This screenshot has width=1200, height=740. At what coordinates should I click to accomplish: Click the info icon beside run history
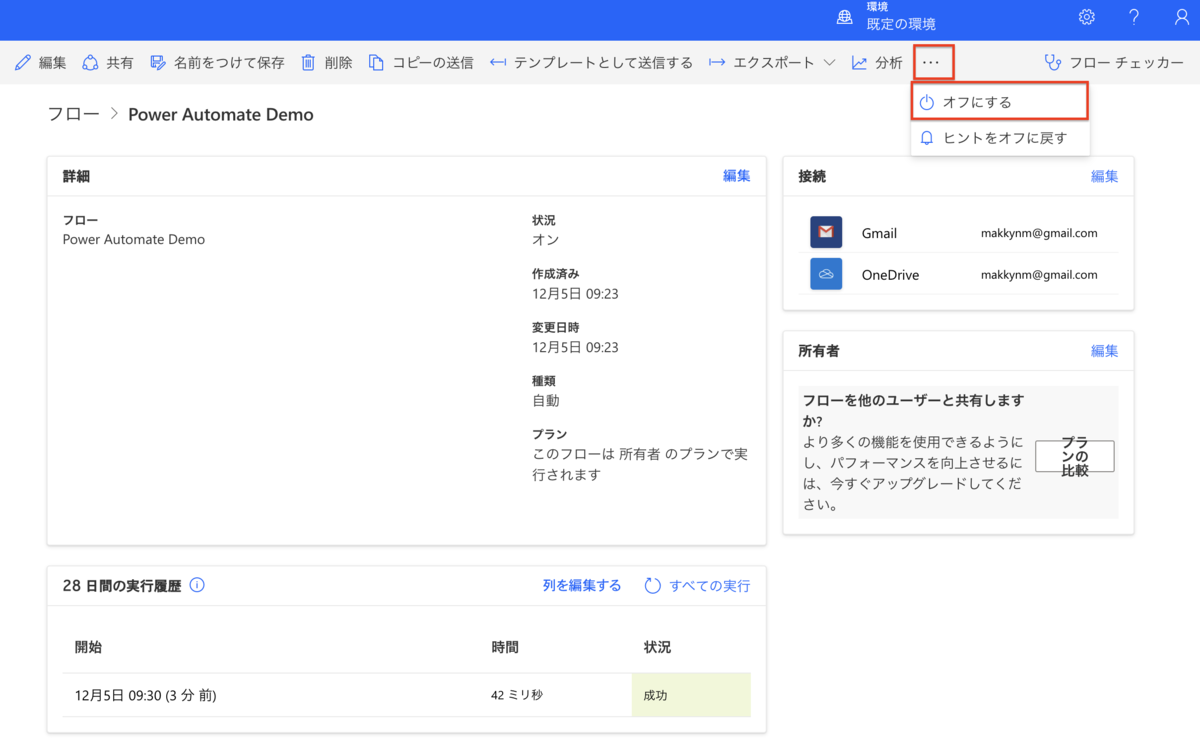coord(197,585)
